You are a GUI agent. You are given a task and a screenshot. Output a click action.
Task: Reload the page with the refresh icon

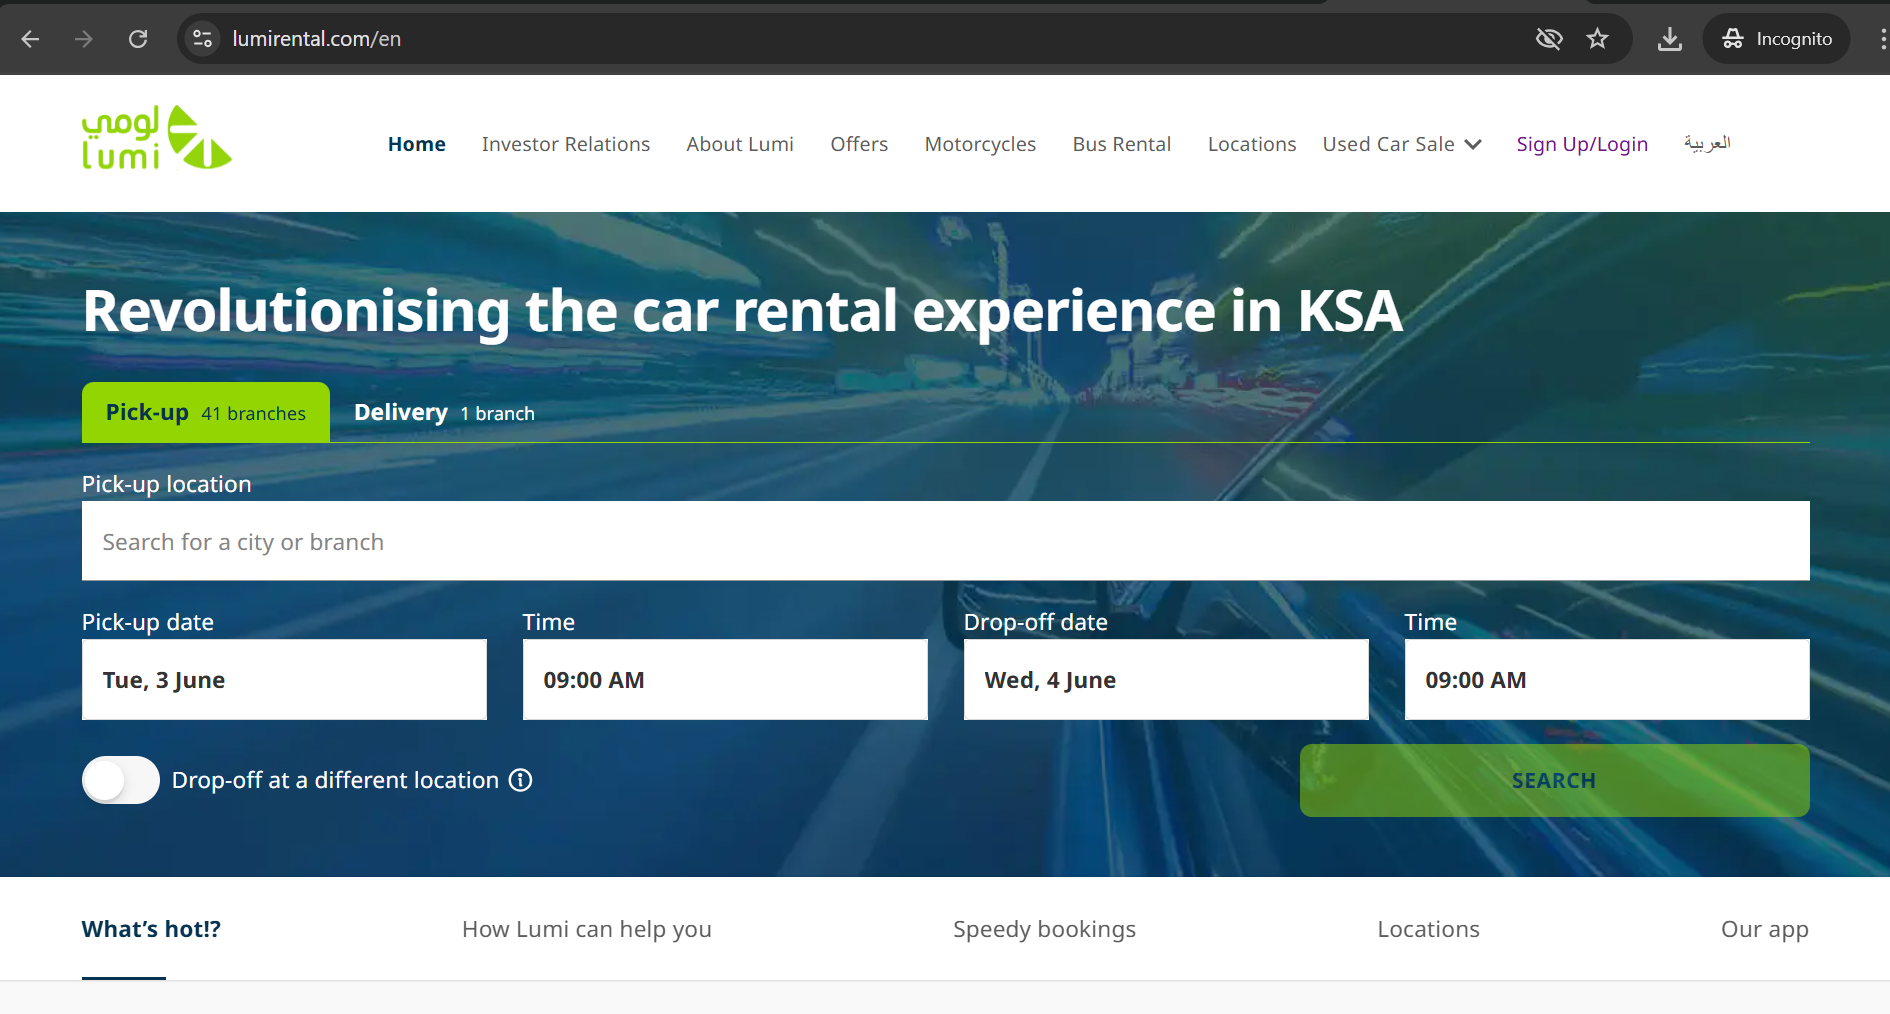(x=138, y=39)
